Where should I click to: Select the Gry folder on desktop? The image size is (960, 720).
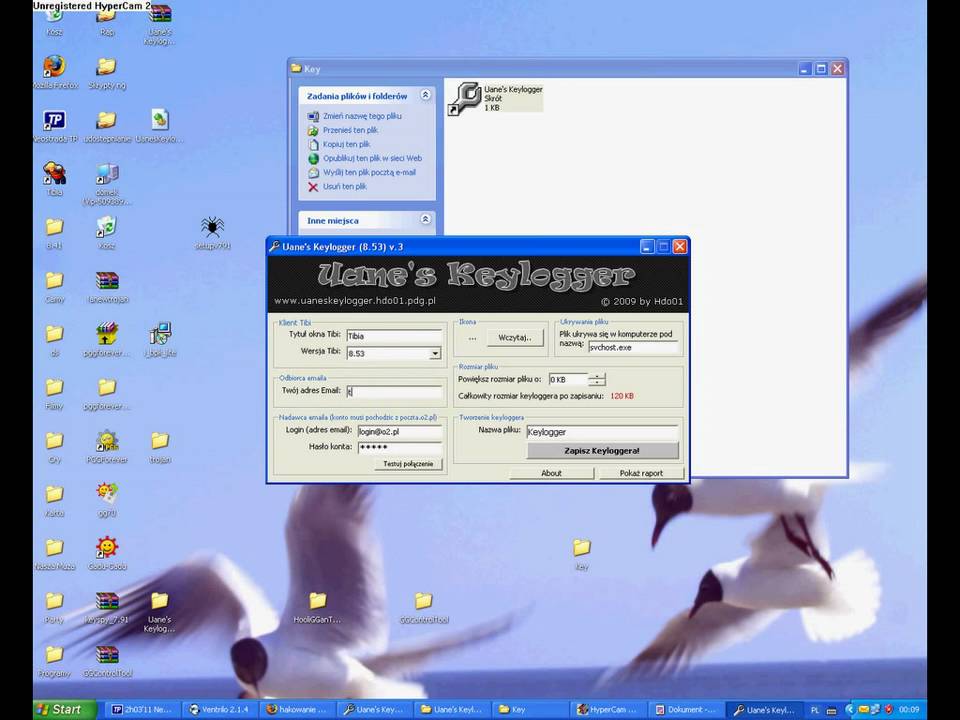54,440
